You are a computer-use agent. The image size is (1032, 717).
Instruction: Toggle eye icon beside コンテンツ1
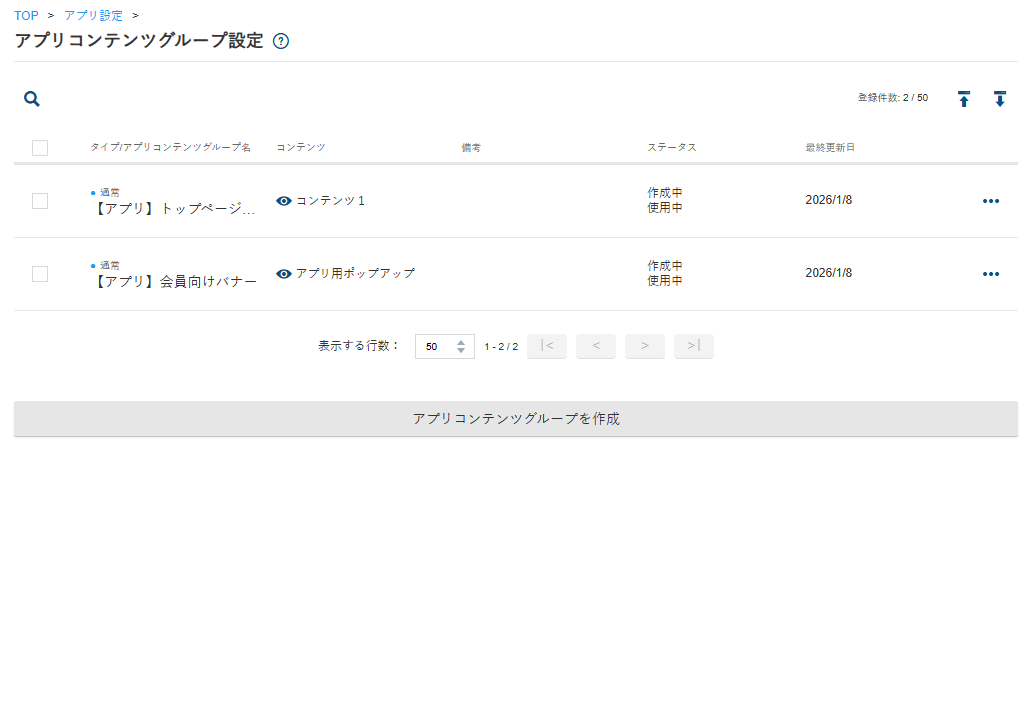pos(284,201)
